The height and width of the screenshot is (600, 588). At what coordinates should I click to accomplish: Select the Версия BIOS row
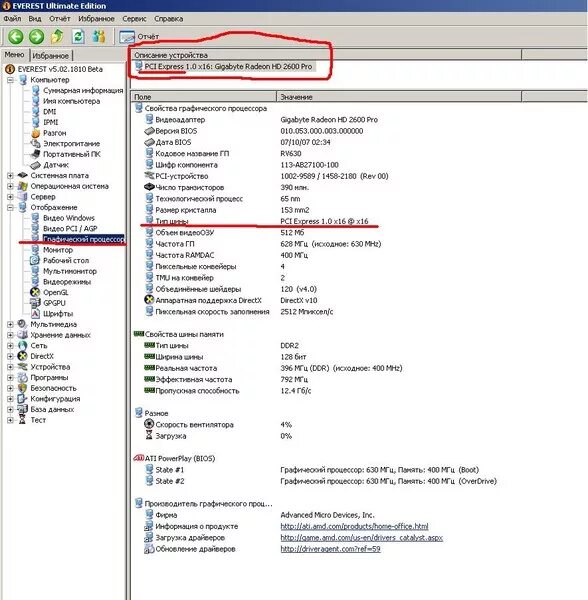(x=254, y=131)
